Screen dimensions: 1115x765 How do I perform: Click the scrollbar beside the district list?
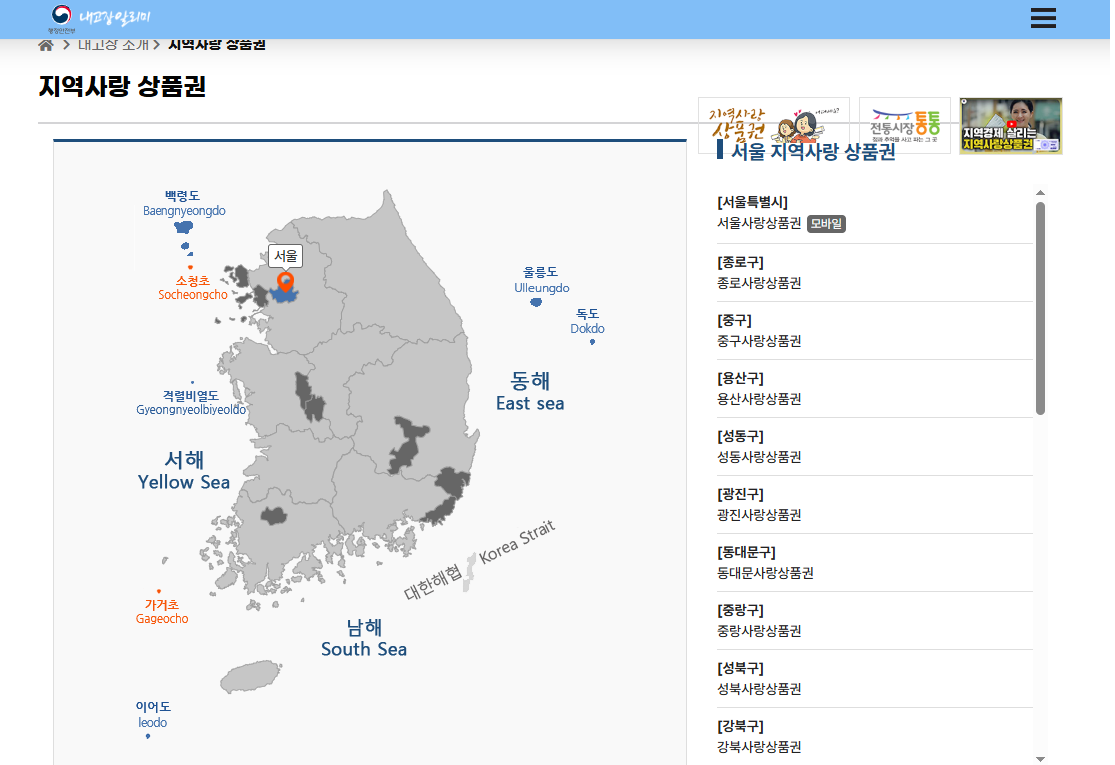click(1042, 300)
